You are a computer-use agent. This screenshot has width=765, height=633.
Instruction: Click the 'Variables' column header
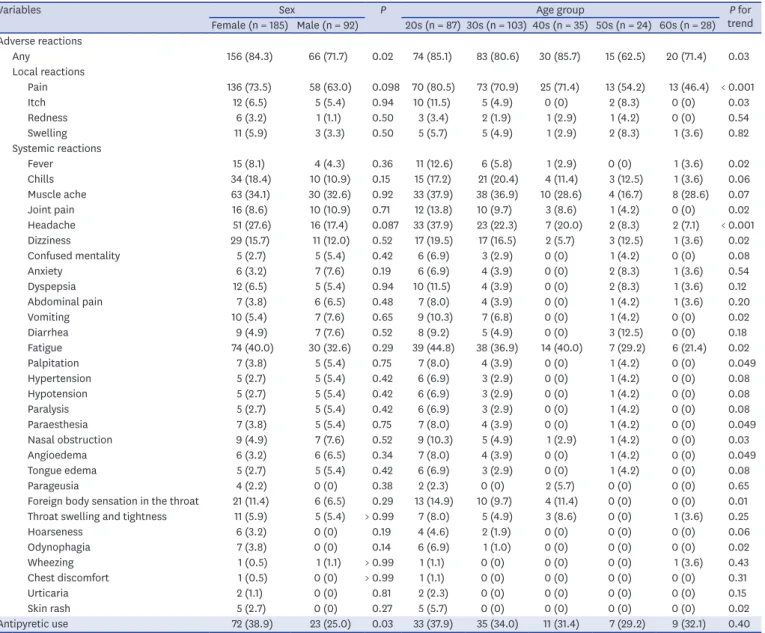(x=20, y=10)
